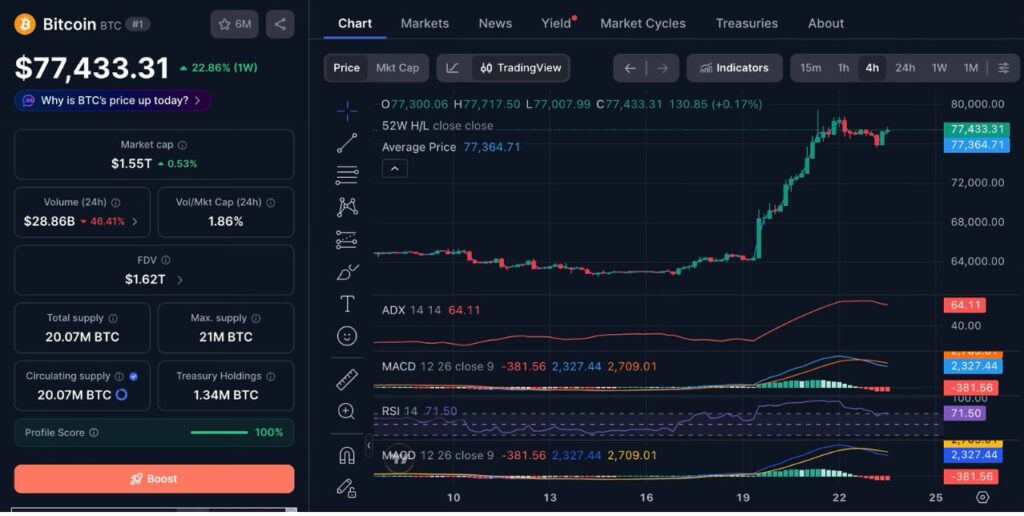Select the brush drawing tool
The width and height of the screenshot is (1024, 516).
tap(347, 272)
